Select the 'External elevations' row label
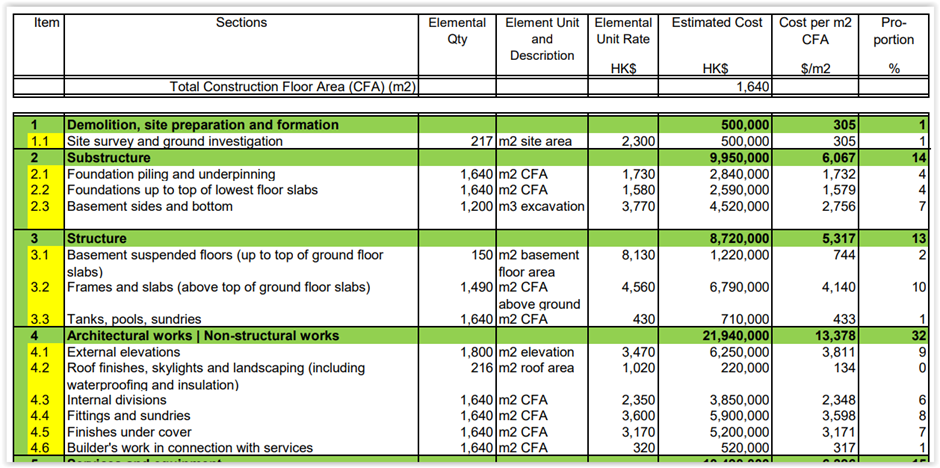940x468 pixels. click(126, 352)
